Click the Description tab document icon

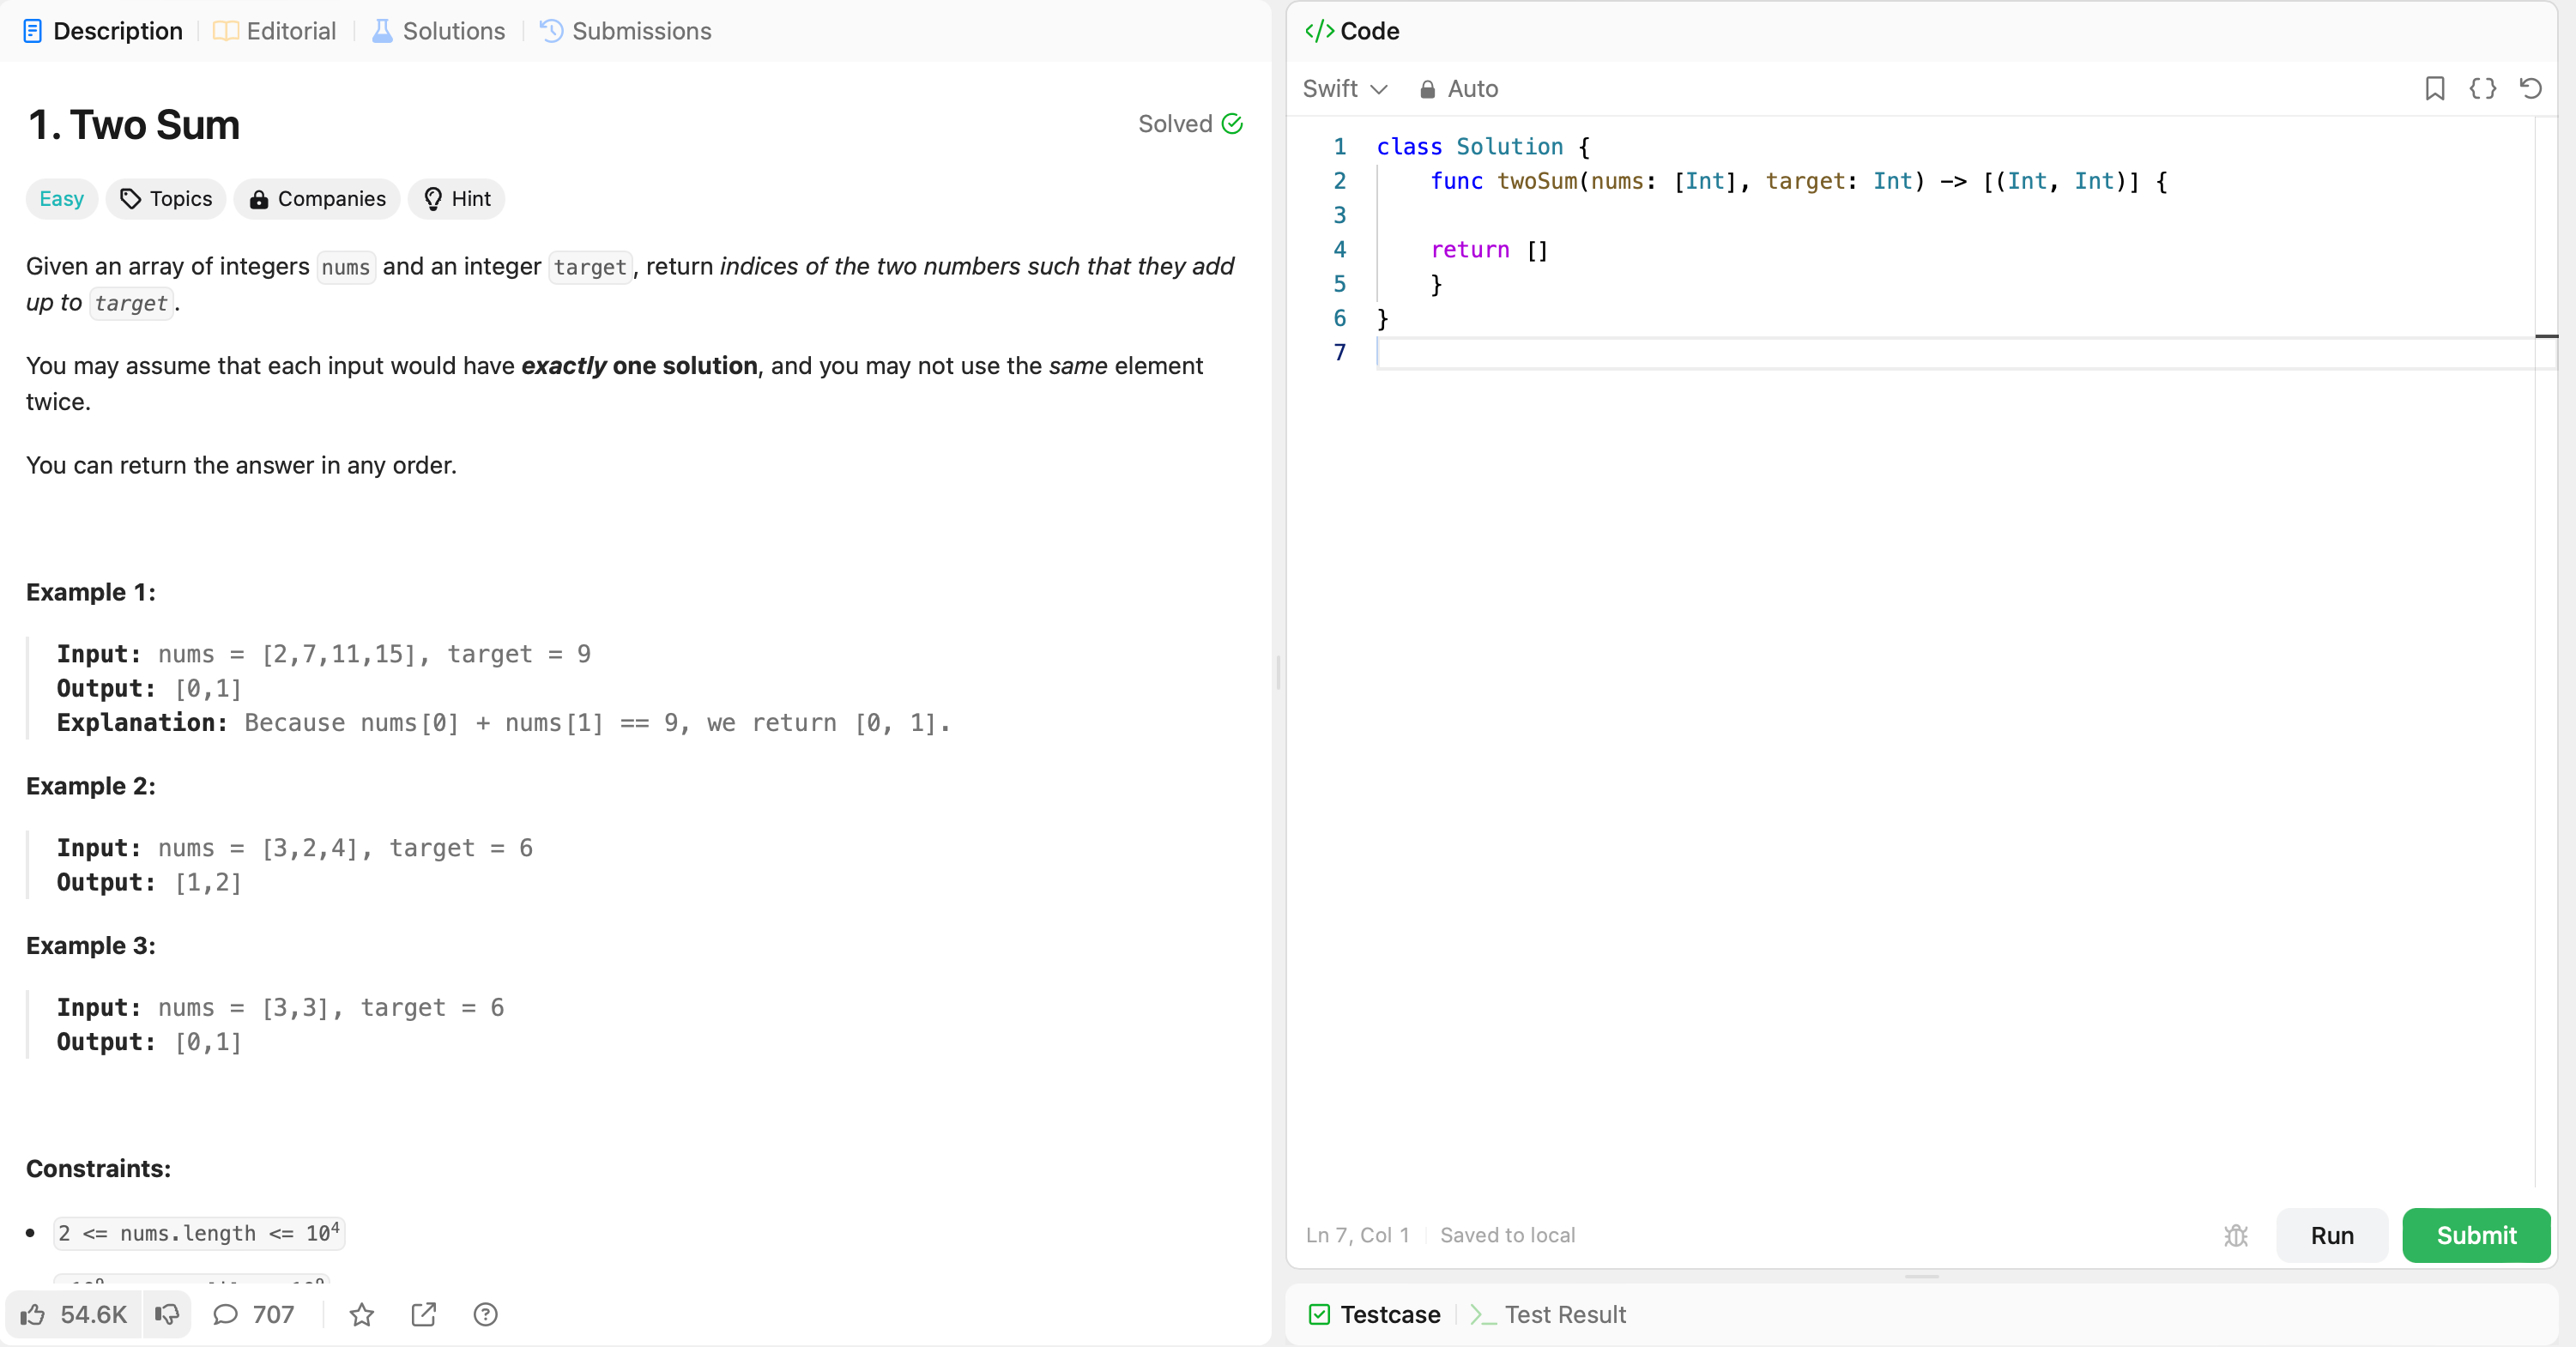(33, 31)
